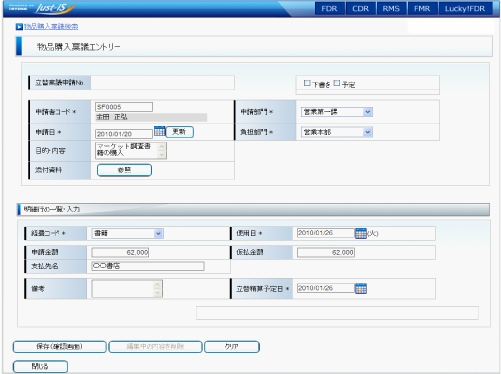Switch to the FDR tab
This screenshot has width=501, height=374.
329,9
